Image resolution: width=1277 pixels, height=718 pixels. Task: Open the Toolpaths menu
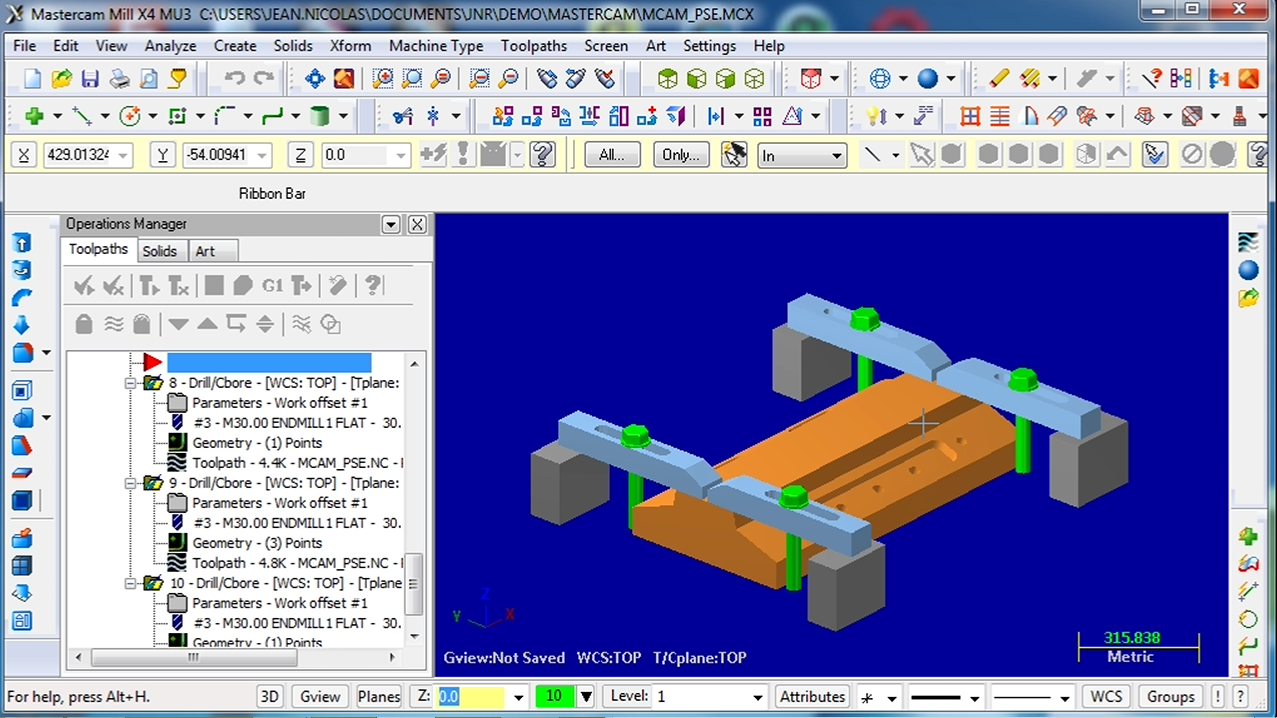click(x=534, y=46)
